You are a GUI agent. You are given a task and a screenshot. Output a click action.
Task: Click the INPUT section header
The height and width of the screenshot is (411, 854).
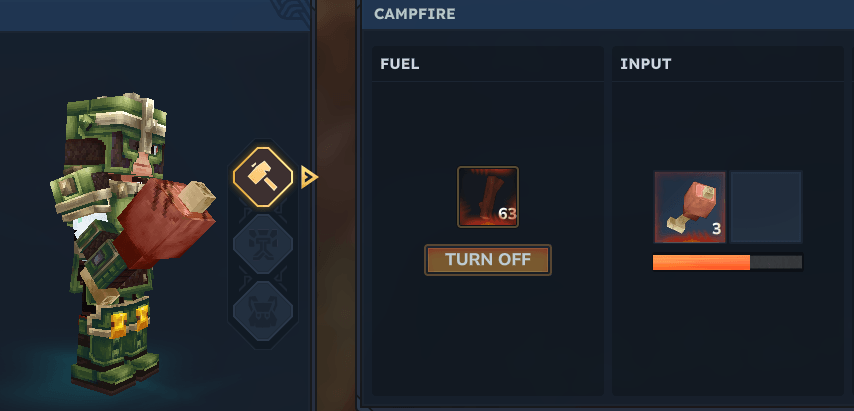click(645, 64)
